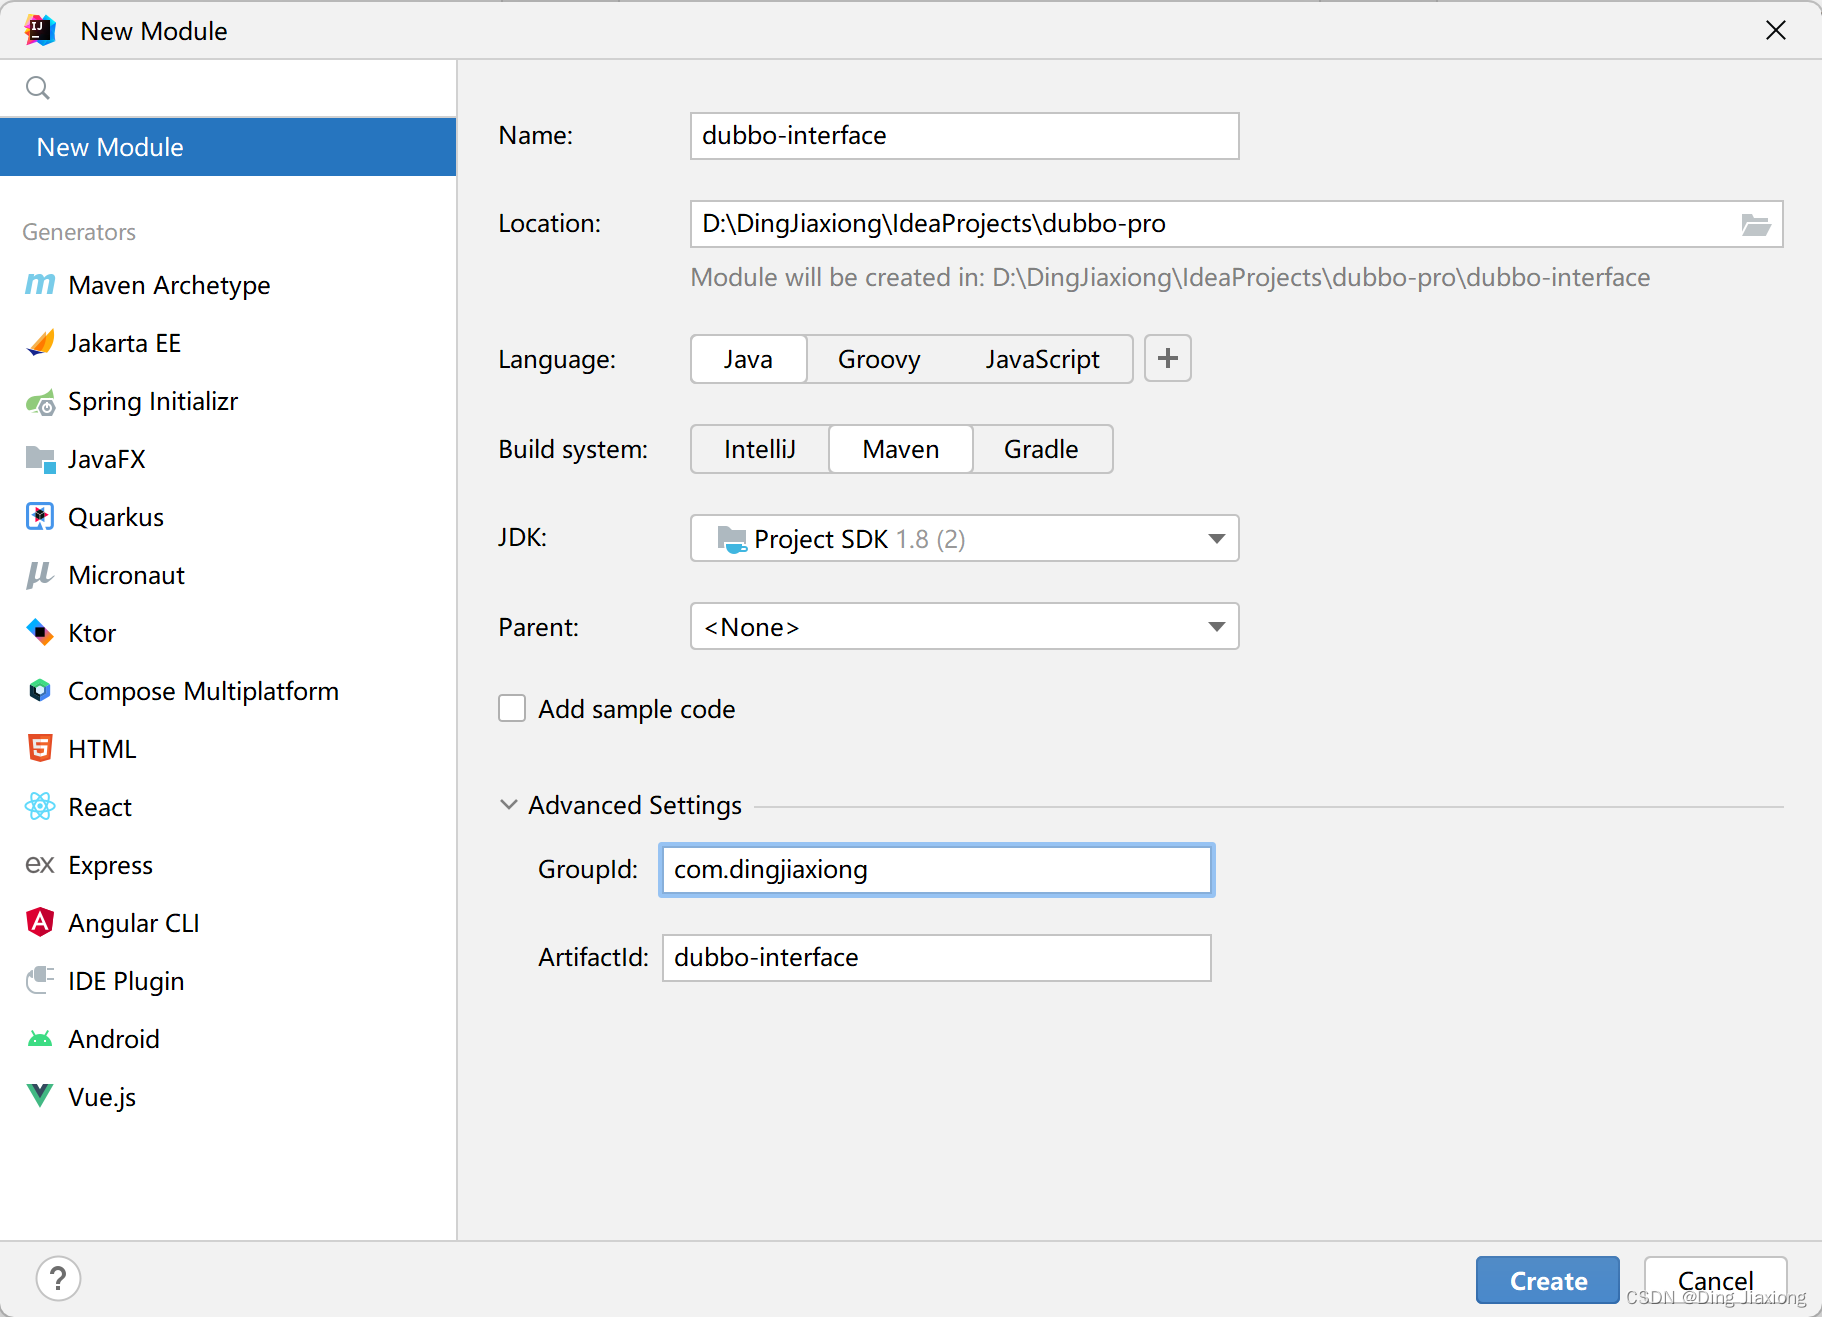Select Maven Archetype generator label
1822x1317 pixels.
[x=169, y=285]
